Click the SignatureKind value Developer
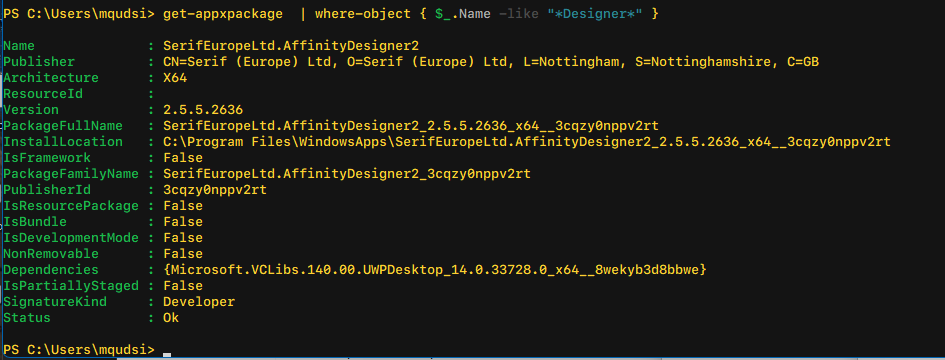945x360 pixels. [x=199, y=302]
